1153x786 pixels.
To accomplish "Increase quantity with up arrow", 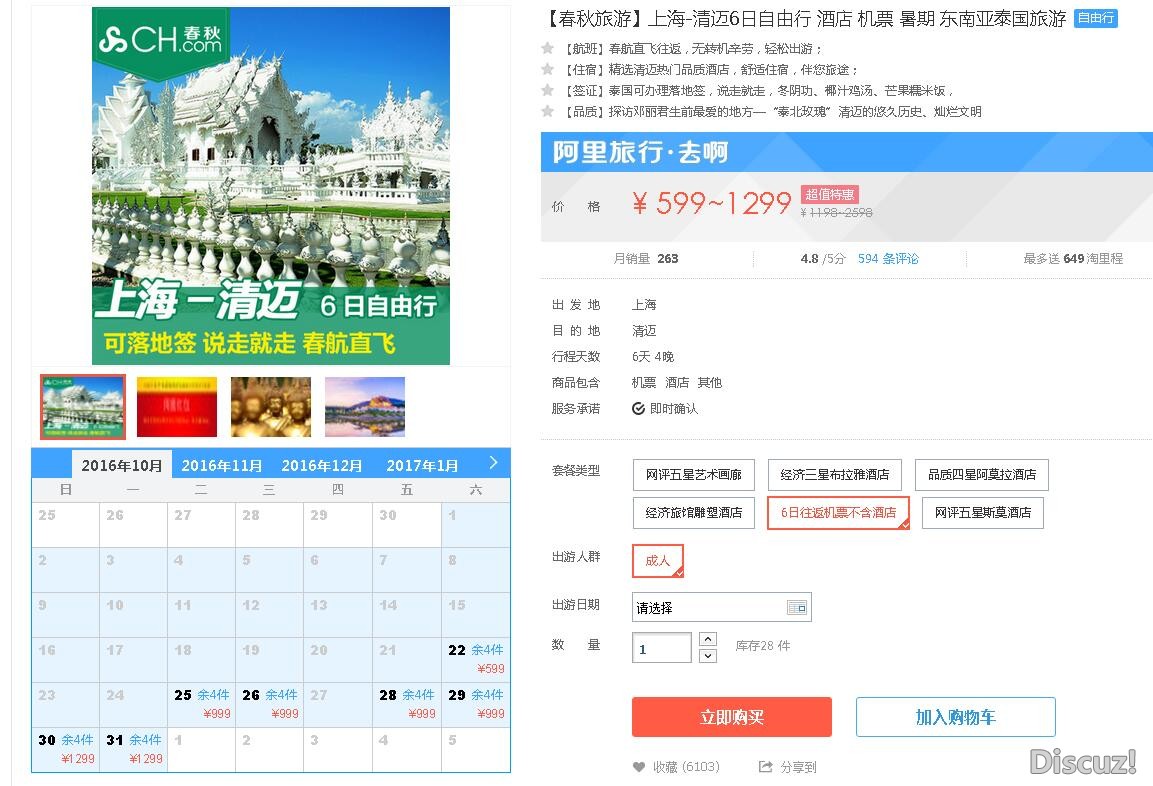I will click(x=707, y=639).
